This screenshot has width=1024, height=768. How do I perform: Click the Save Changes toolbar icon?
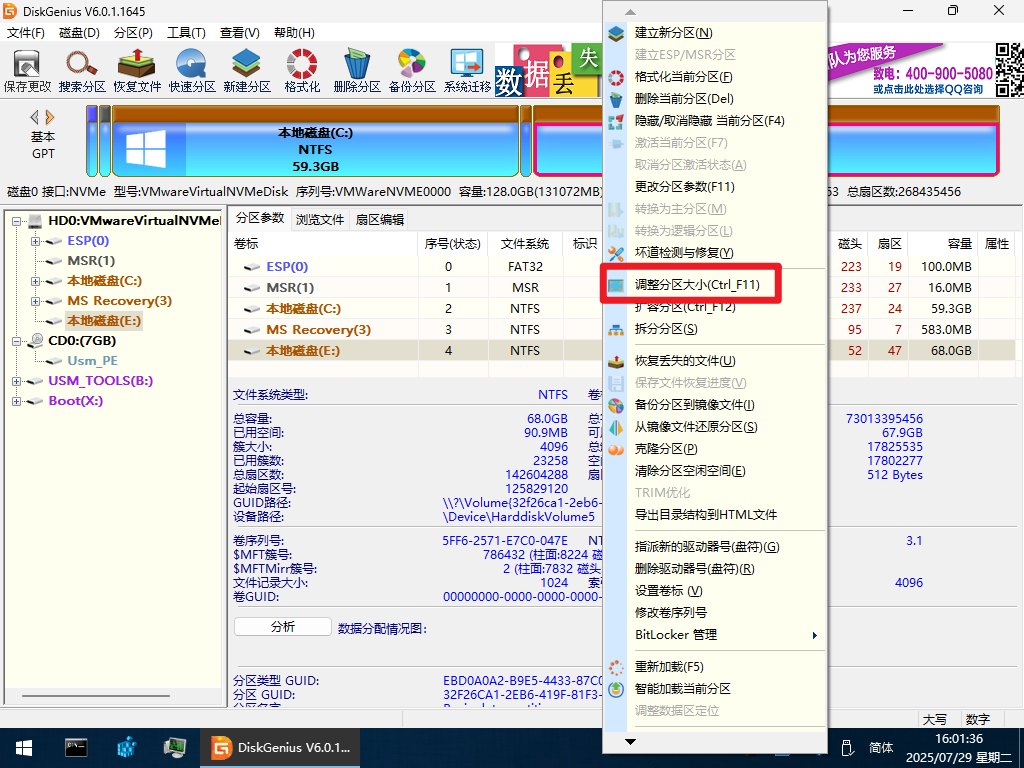pos(27,70)
